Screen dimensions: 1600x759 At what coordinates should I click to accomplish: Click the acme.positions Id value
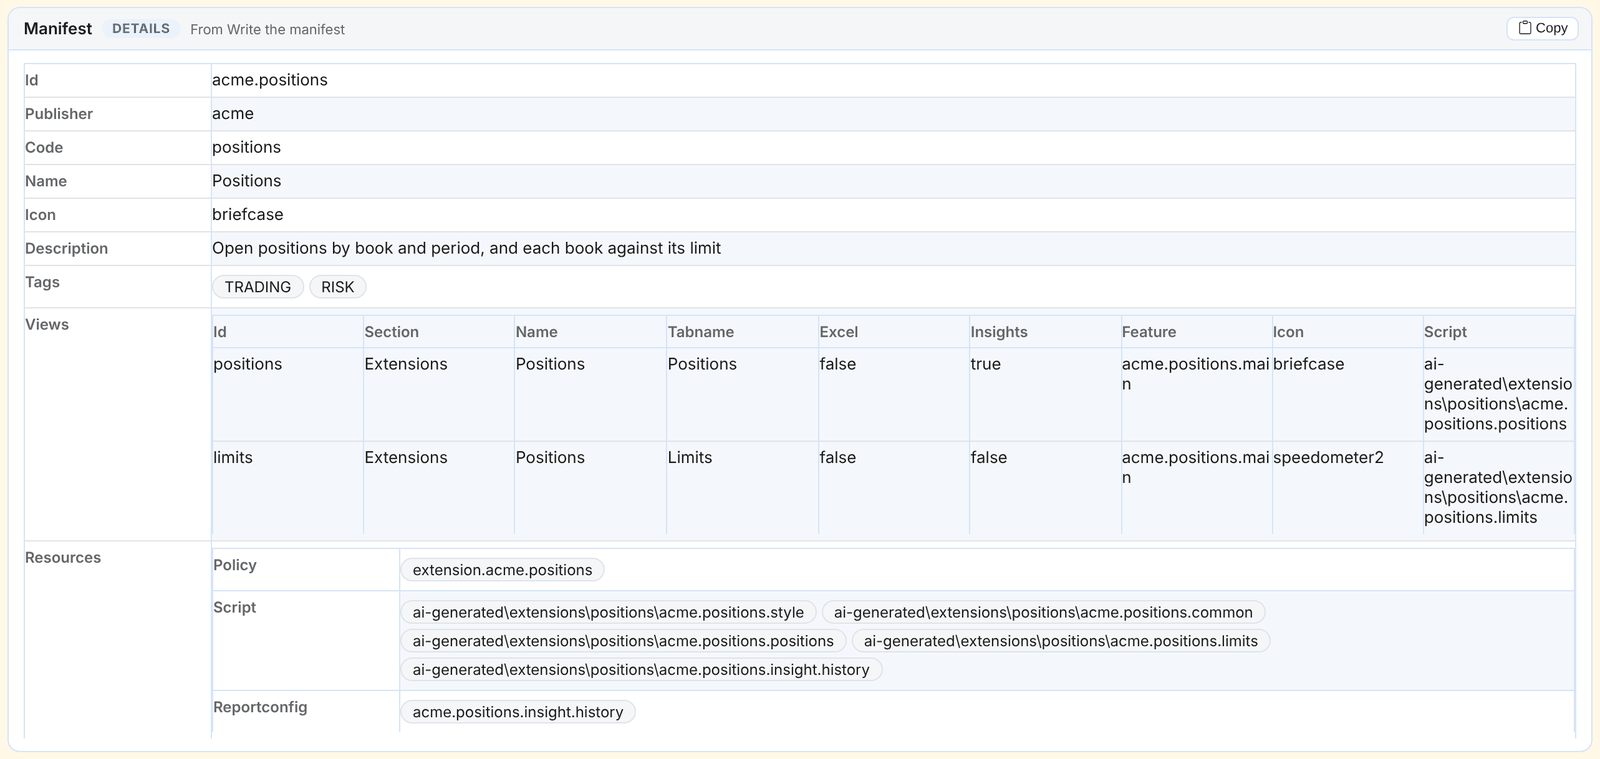pyautogui.click(x=270, y=80)
